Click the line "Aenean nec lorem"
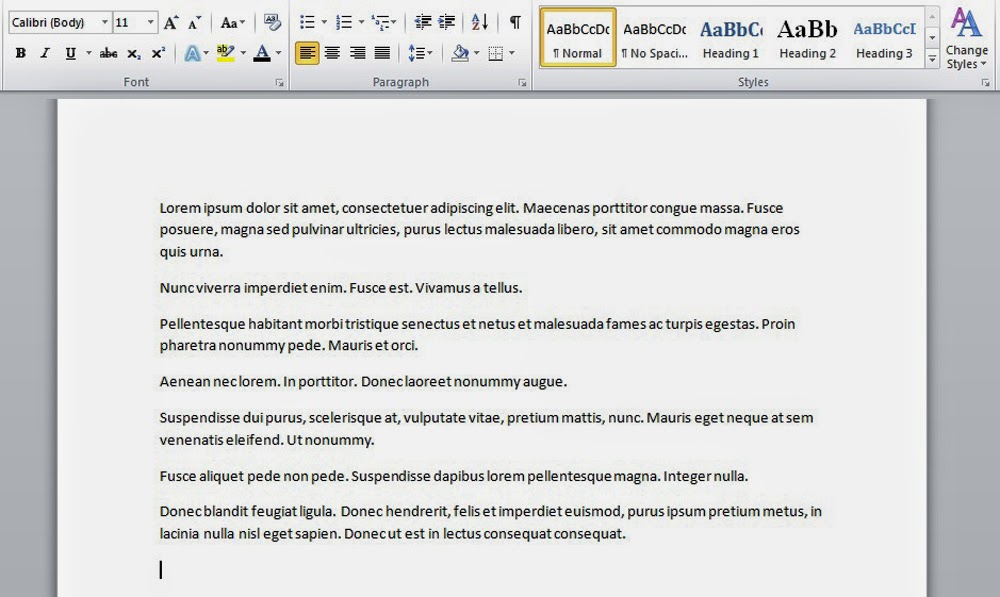The width and height of the screenshot is (1000, 597). click(x=364, y=381)
